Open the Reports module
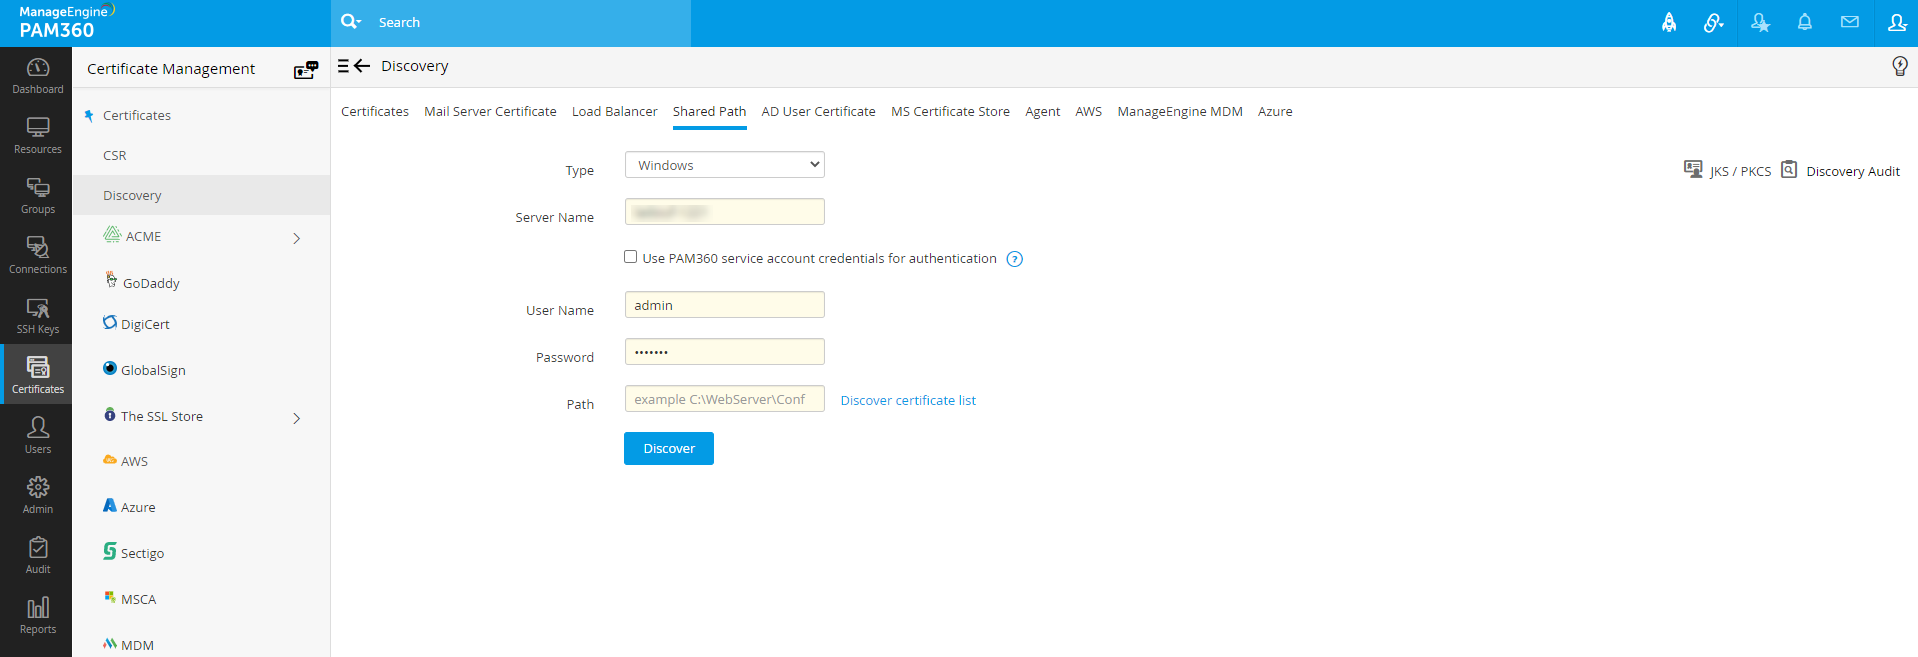Screen dimensions: 1918x657 click(x=37, y=616)
